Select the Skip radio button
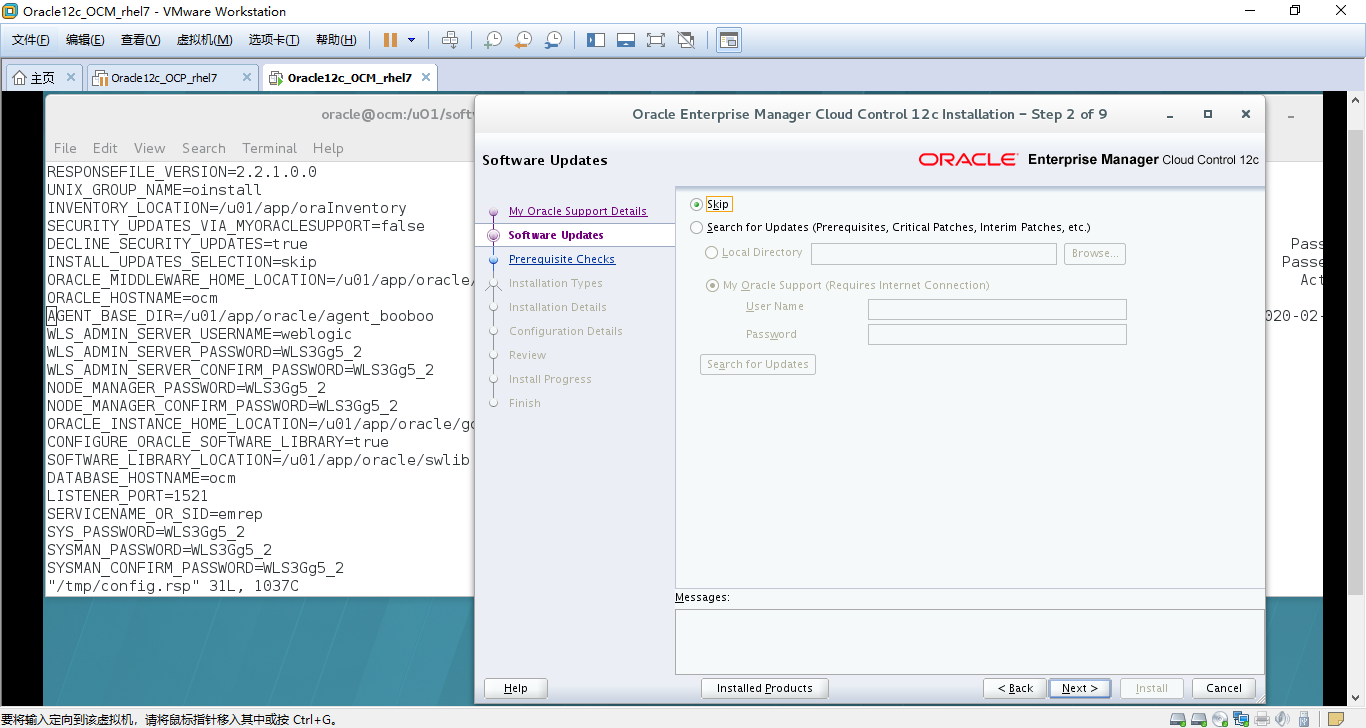 click(696, 204)
